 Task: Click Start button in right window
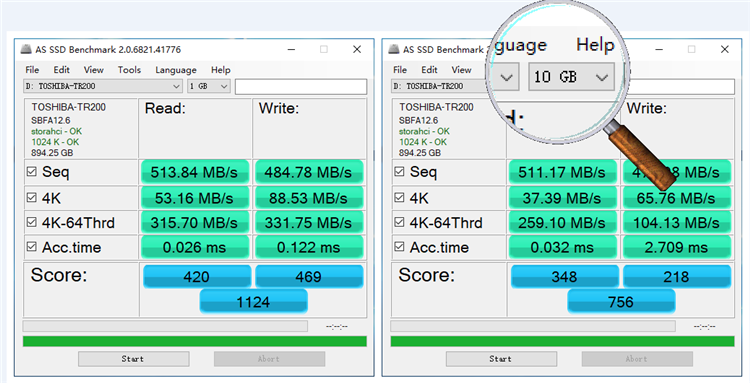(x=501, y=359)
